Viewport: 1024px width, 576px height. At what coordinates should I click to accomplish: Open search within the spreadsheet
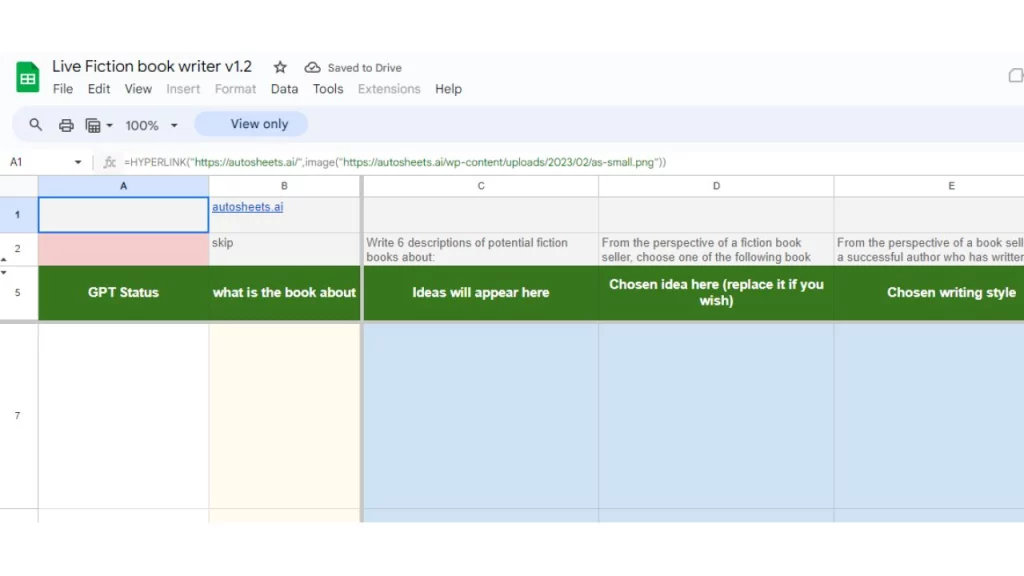[x=36, y=125]
